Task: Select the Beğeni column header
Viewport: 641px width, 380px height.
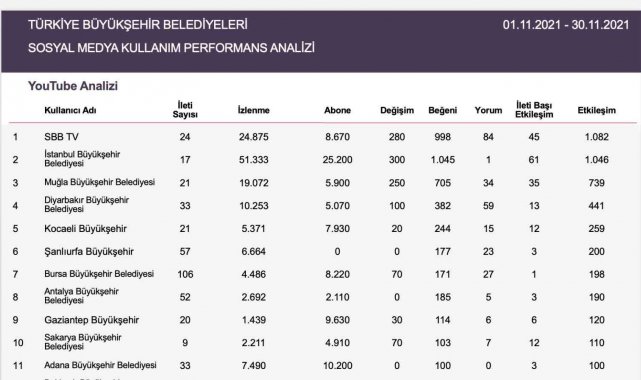Action: tap(443, 110)
